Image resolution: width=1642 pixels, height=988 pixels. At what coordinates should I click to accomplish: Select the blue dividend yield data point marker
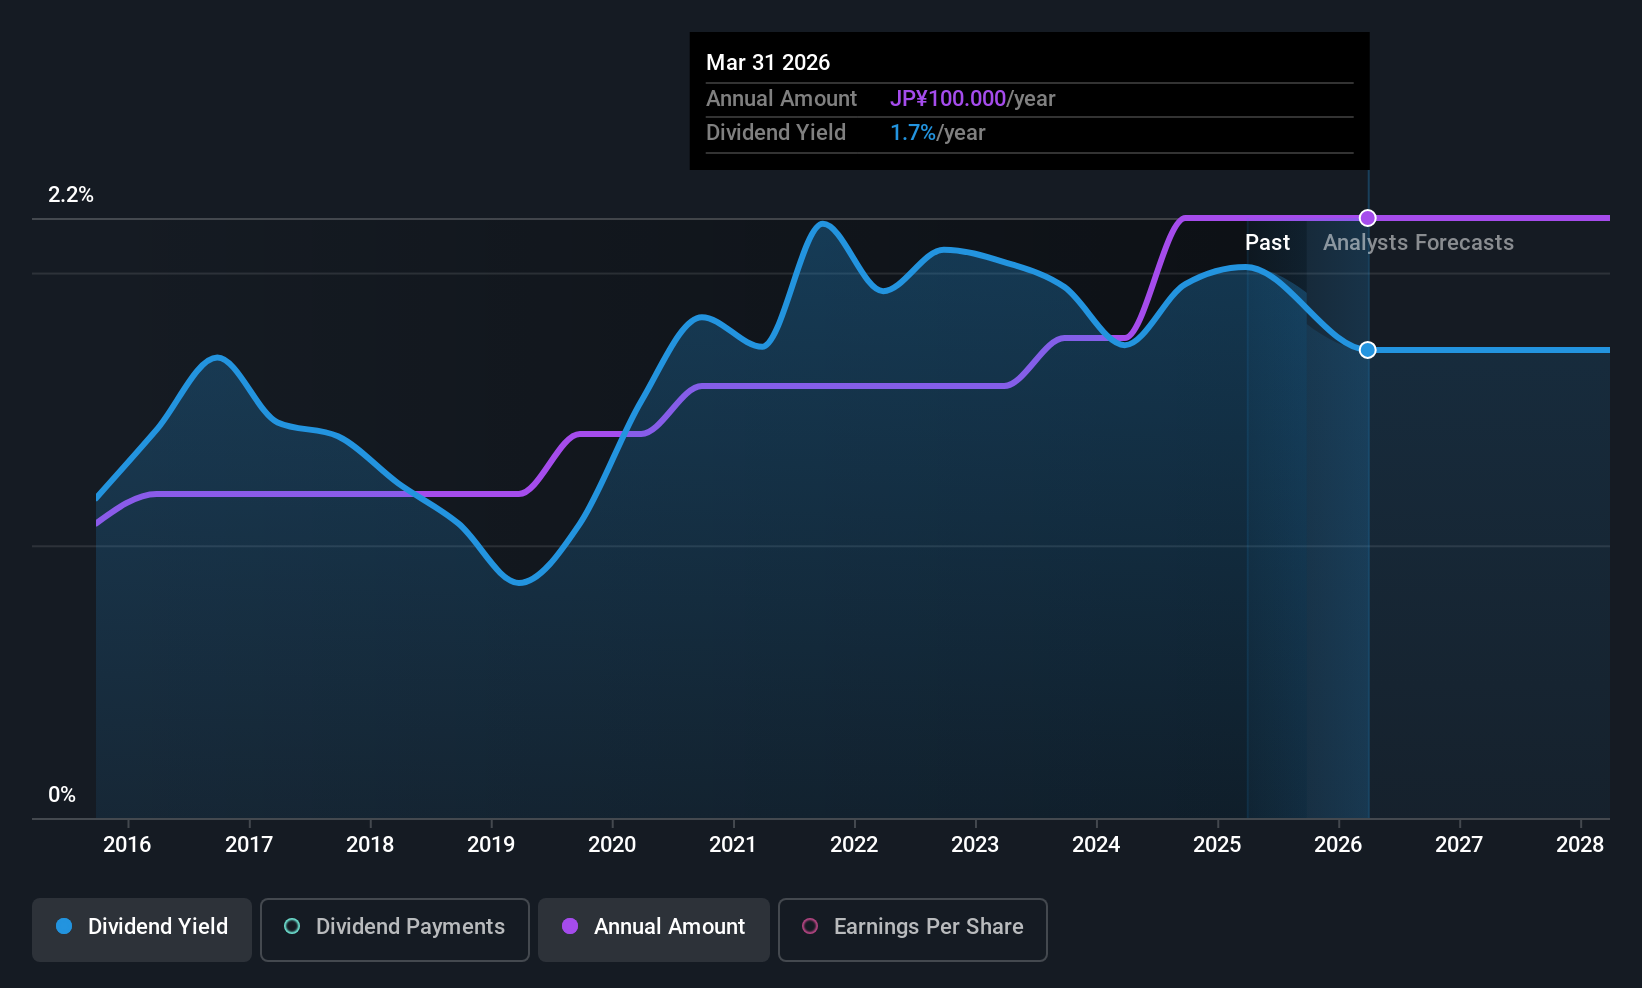pos(1368,350)
